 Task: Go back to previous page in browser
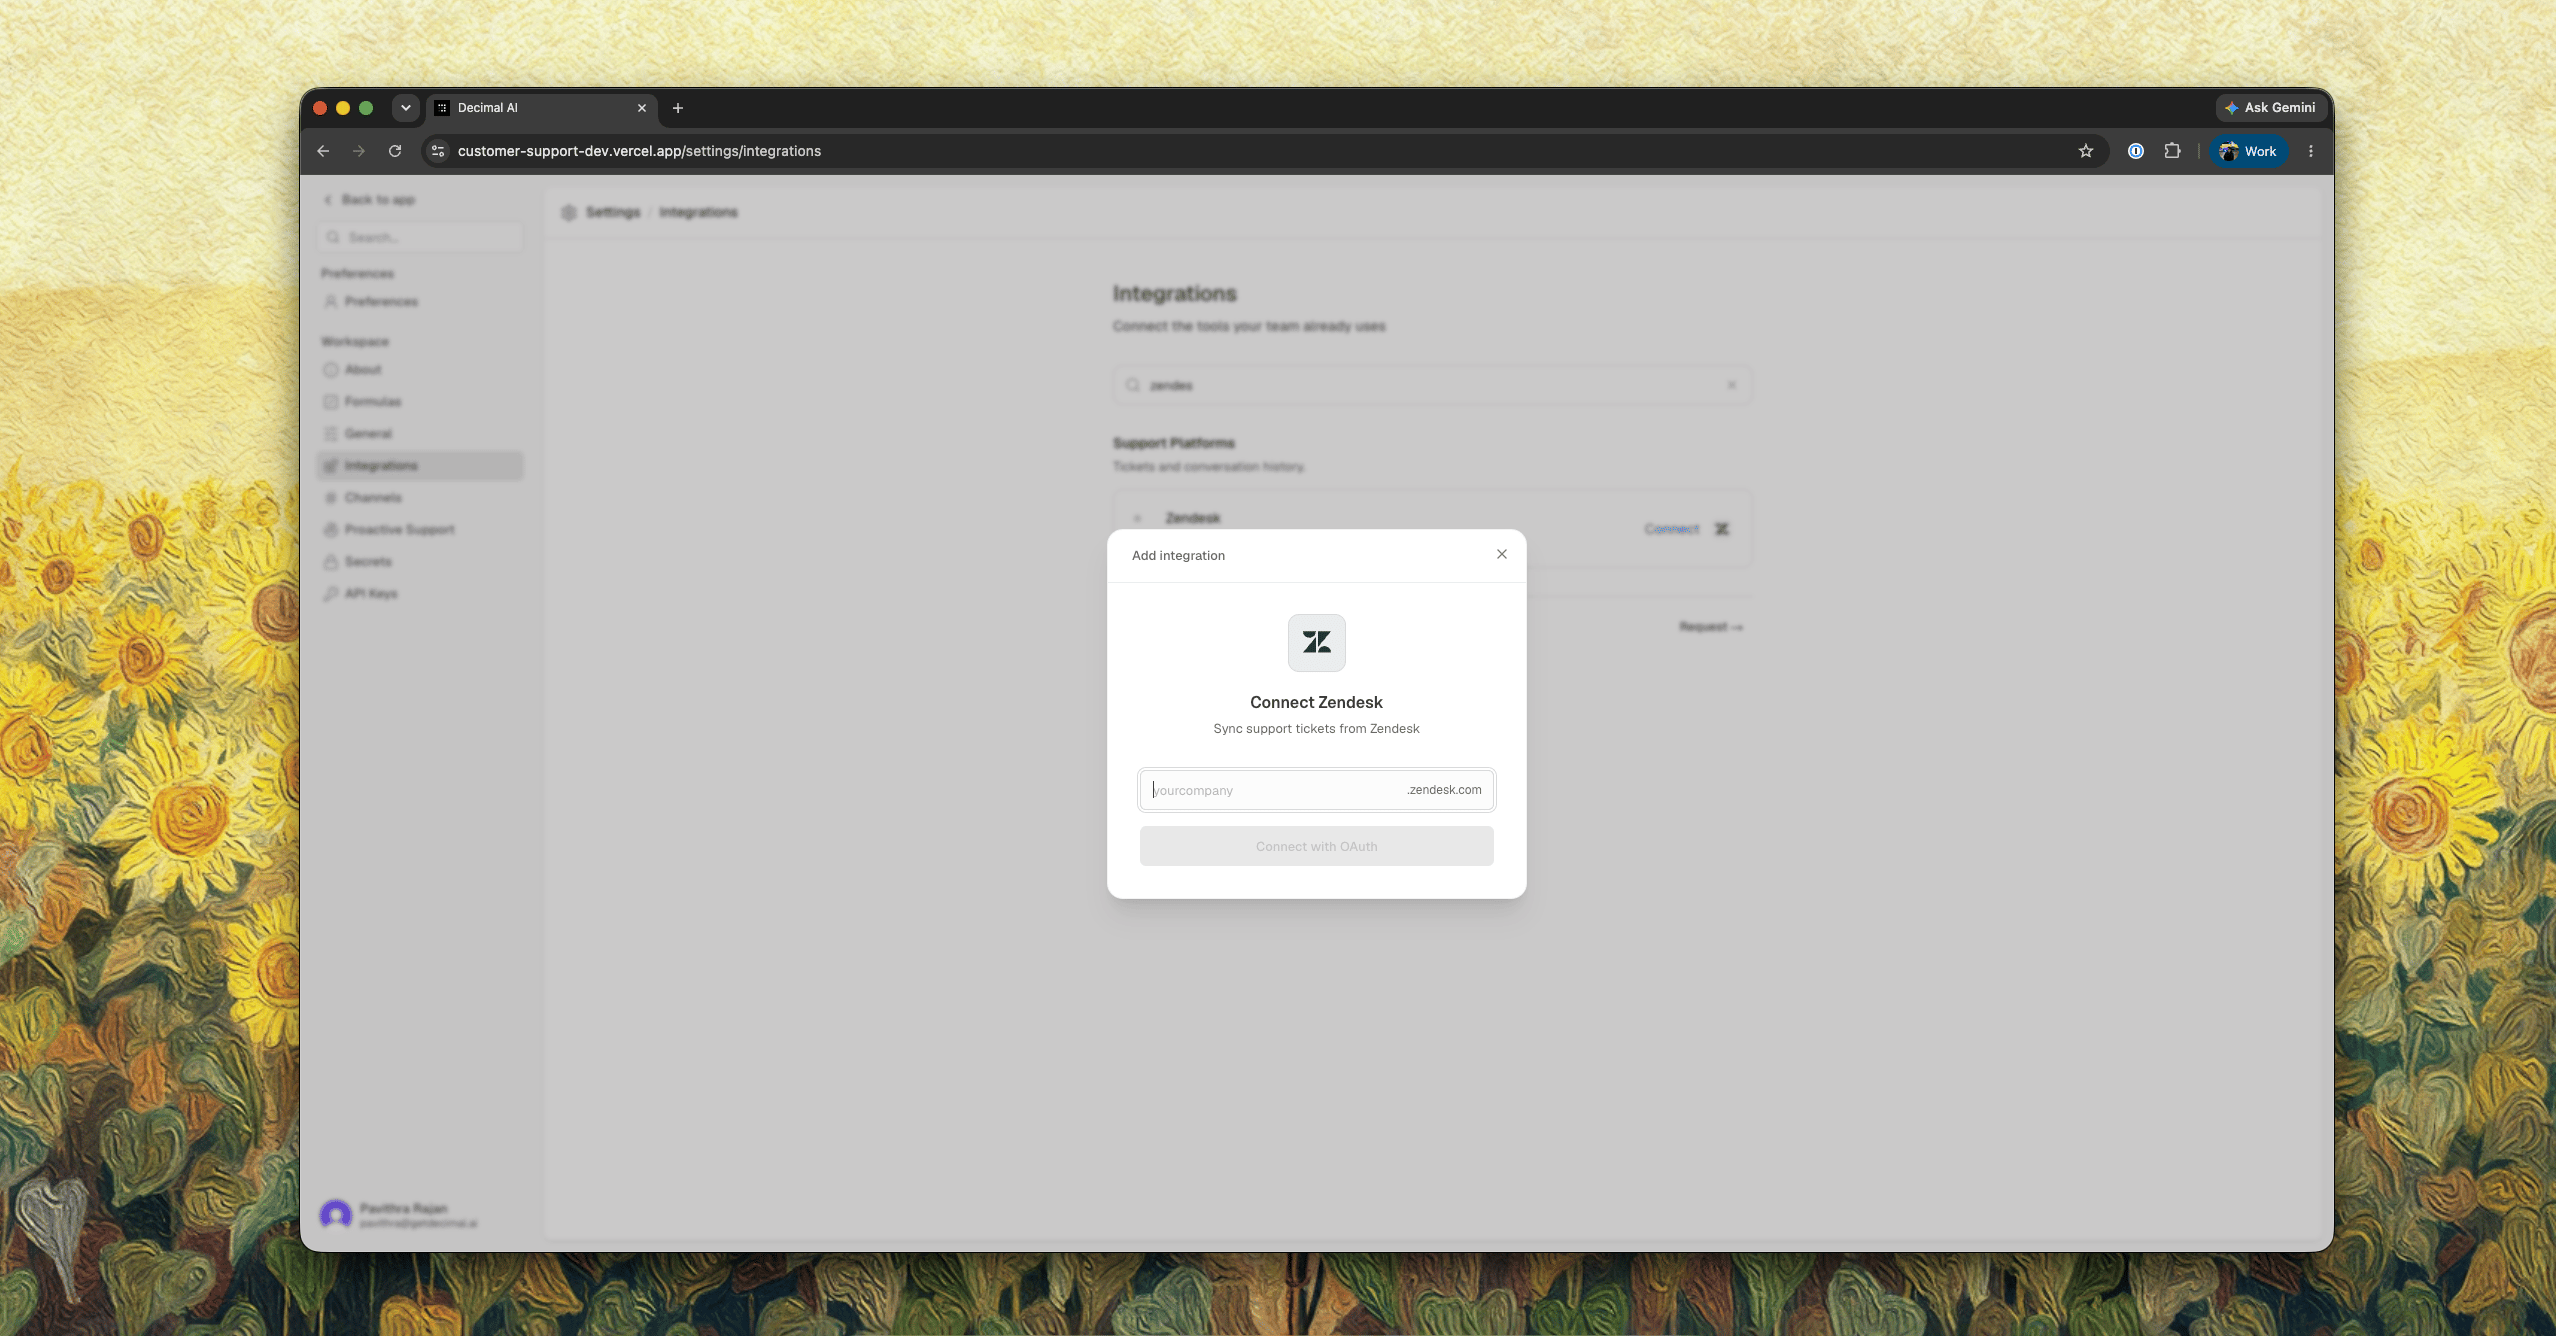[x=323, y=151]
